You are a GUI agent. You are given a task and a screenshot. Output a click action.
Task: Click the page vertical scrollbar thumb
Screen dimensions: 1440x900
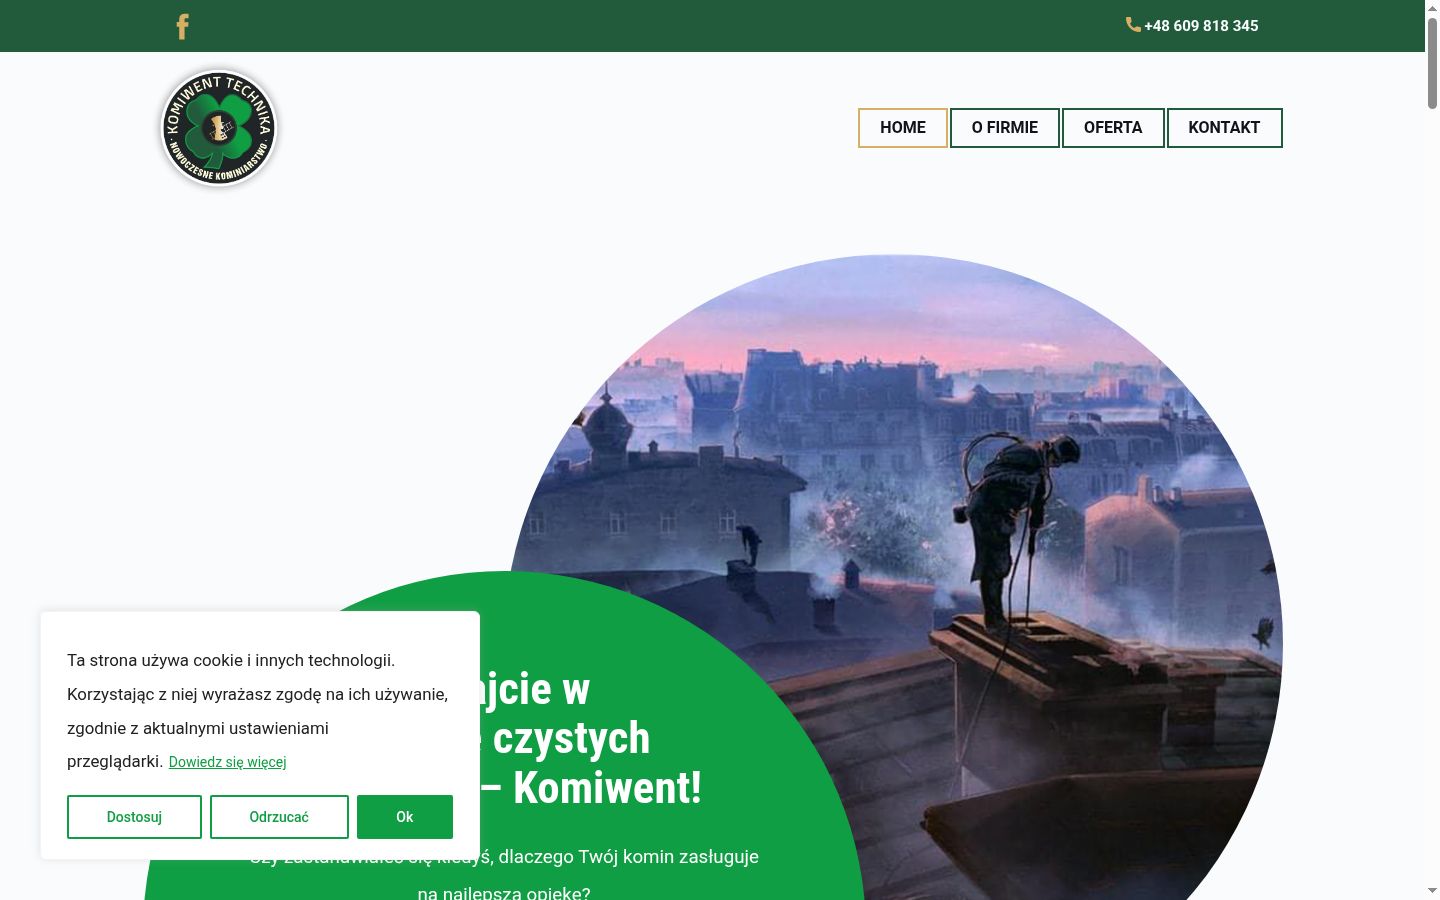coord(1432,62)
